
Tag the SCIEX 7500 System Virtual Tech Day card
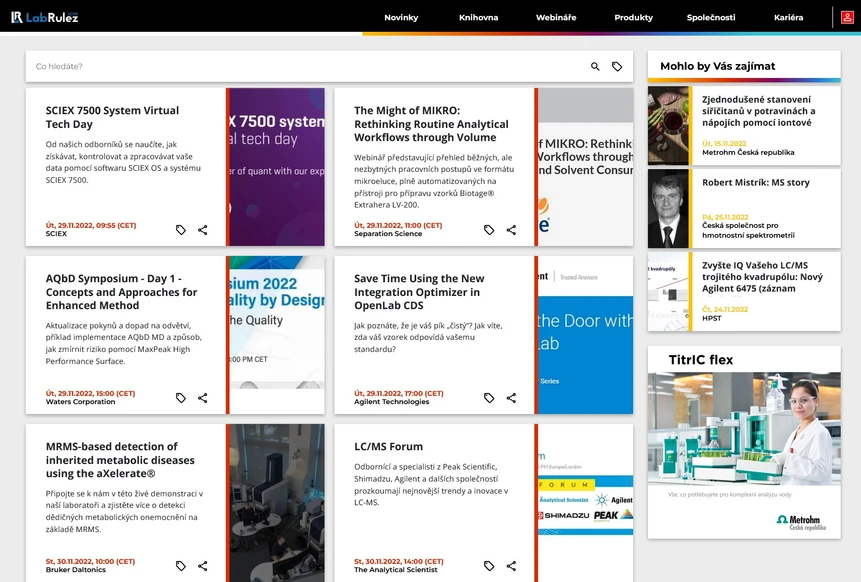(181, 230)
